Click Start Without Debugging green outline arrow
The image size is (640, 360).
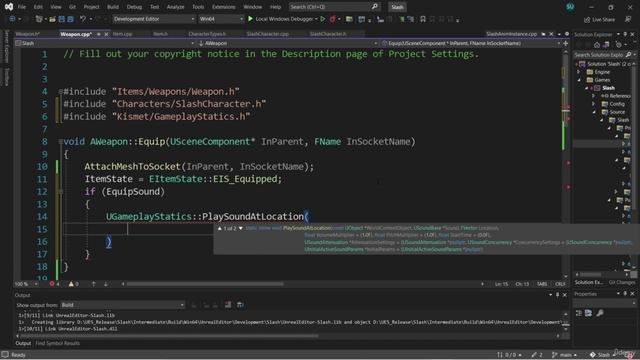tap(323, 19)
